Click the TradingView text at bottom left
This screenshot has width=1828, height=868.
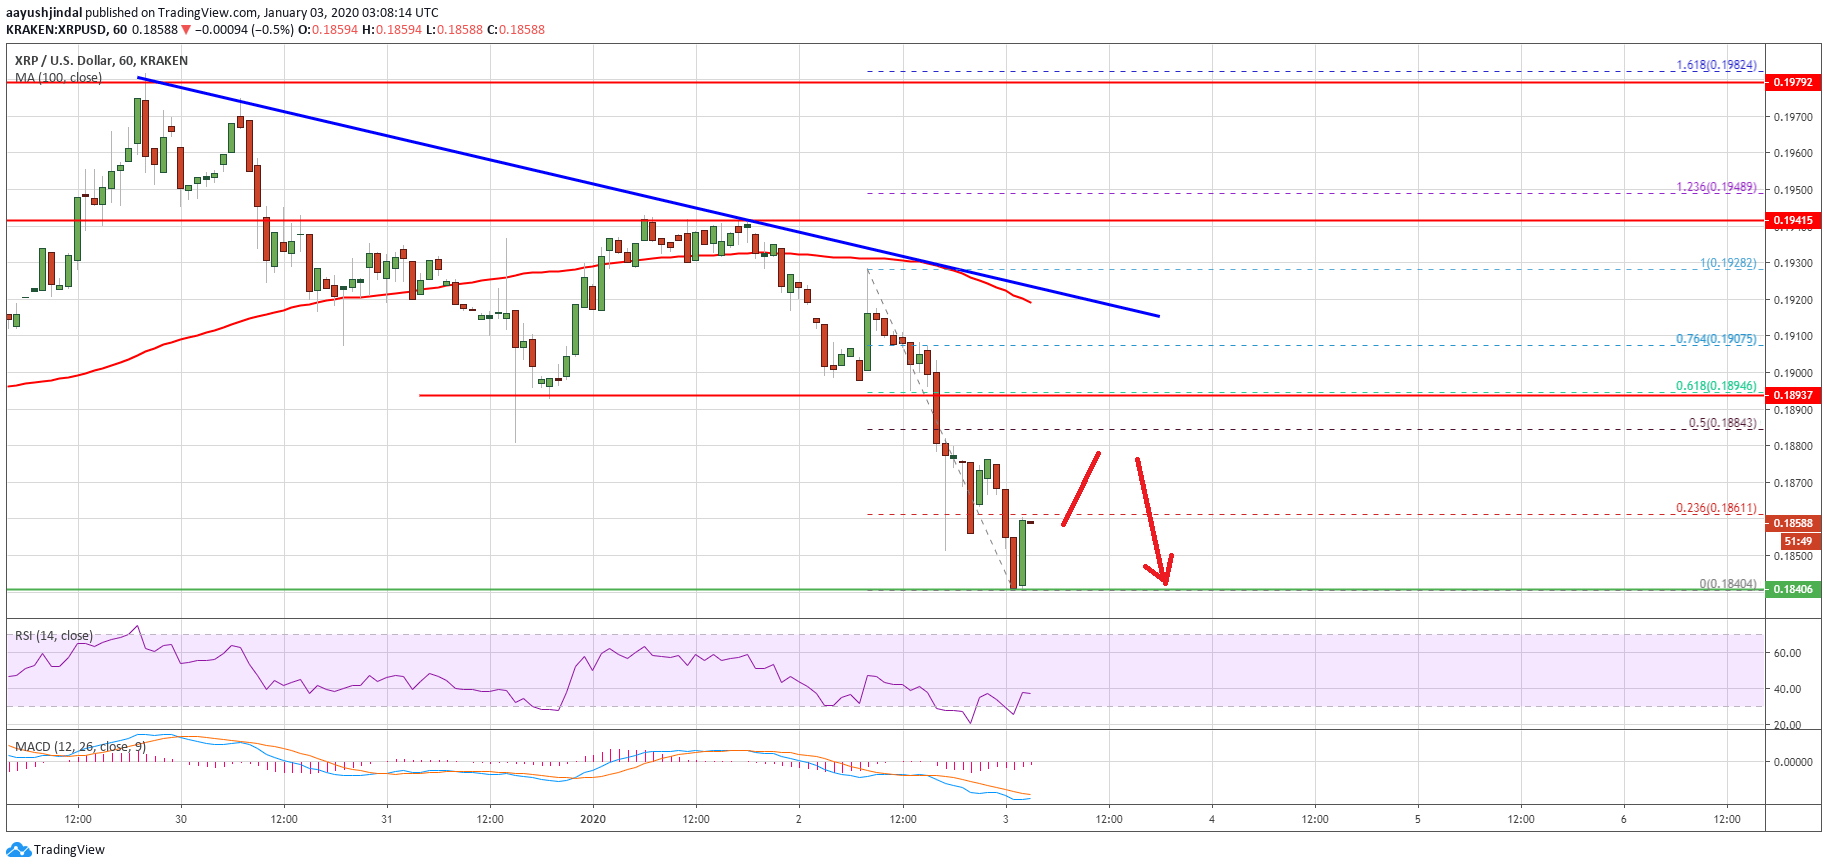[x=69, y=850]
